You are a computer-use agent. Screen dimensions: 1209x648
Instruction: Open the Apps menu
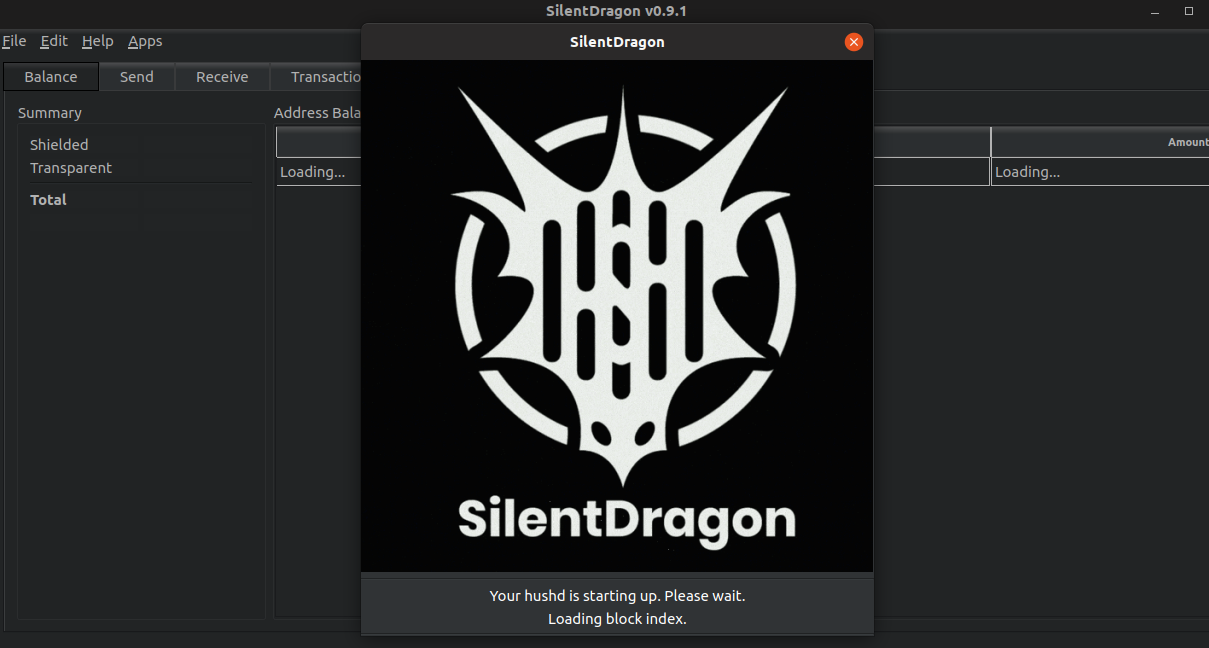(x=145, y=41)
